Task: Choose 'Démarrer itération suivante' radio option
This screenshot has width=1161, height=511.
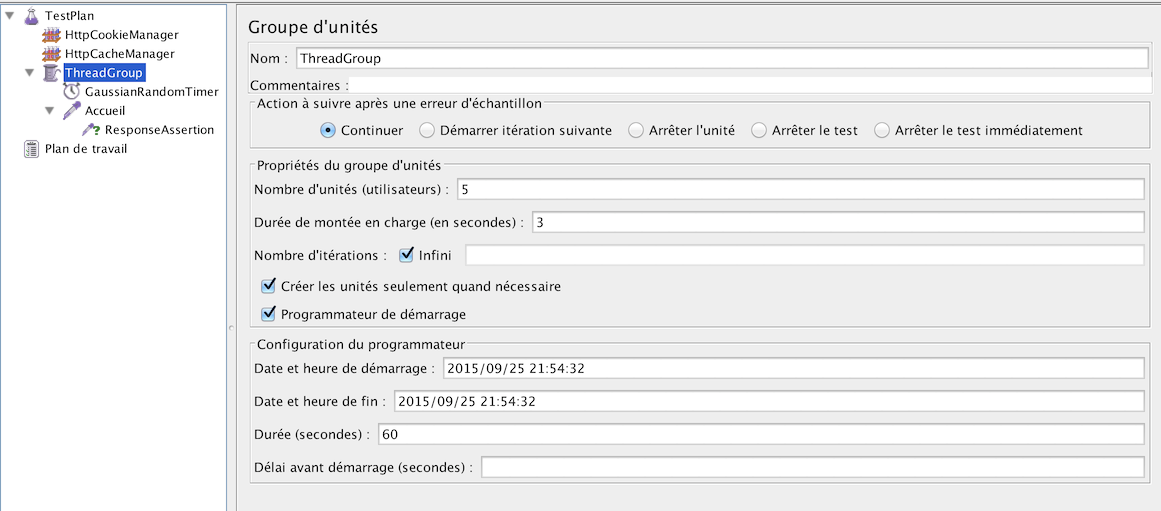Action: pos(427,130)
